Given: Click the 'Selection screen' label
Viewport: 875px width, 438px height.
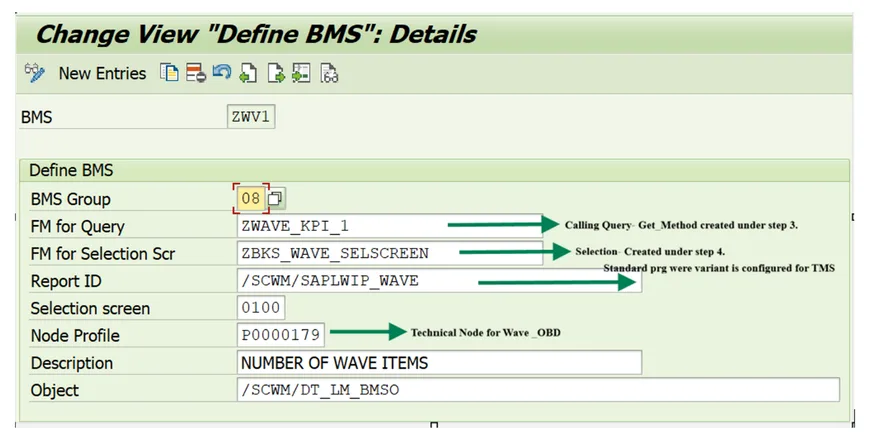Looking at the screenshot, I should [x=90, y=309].
